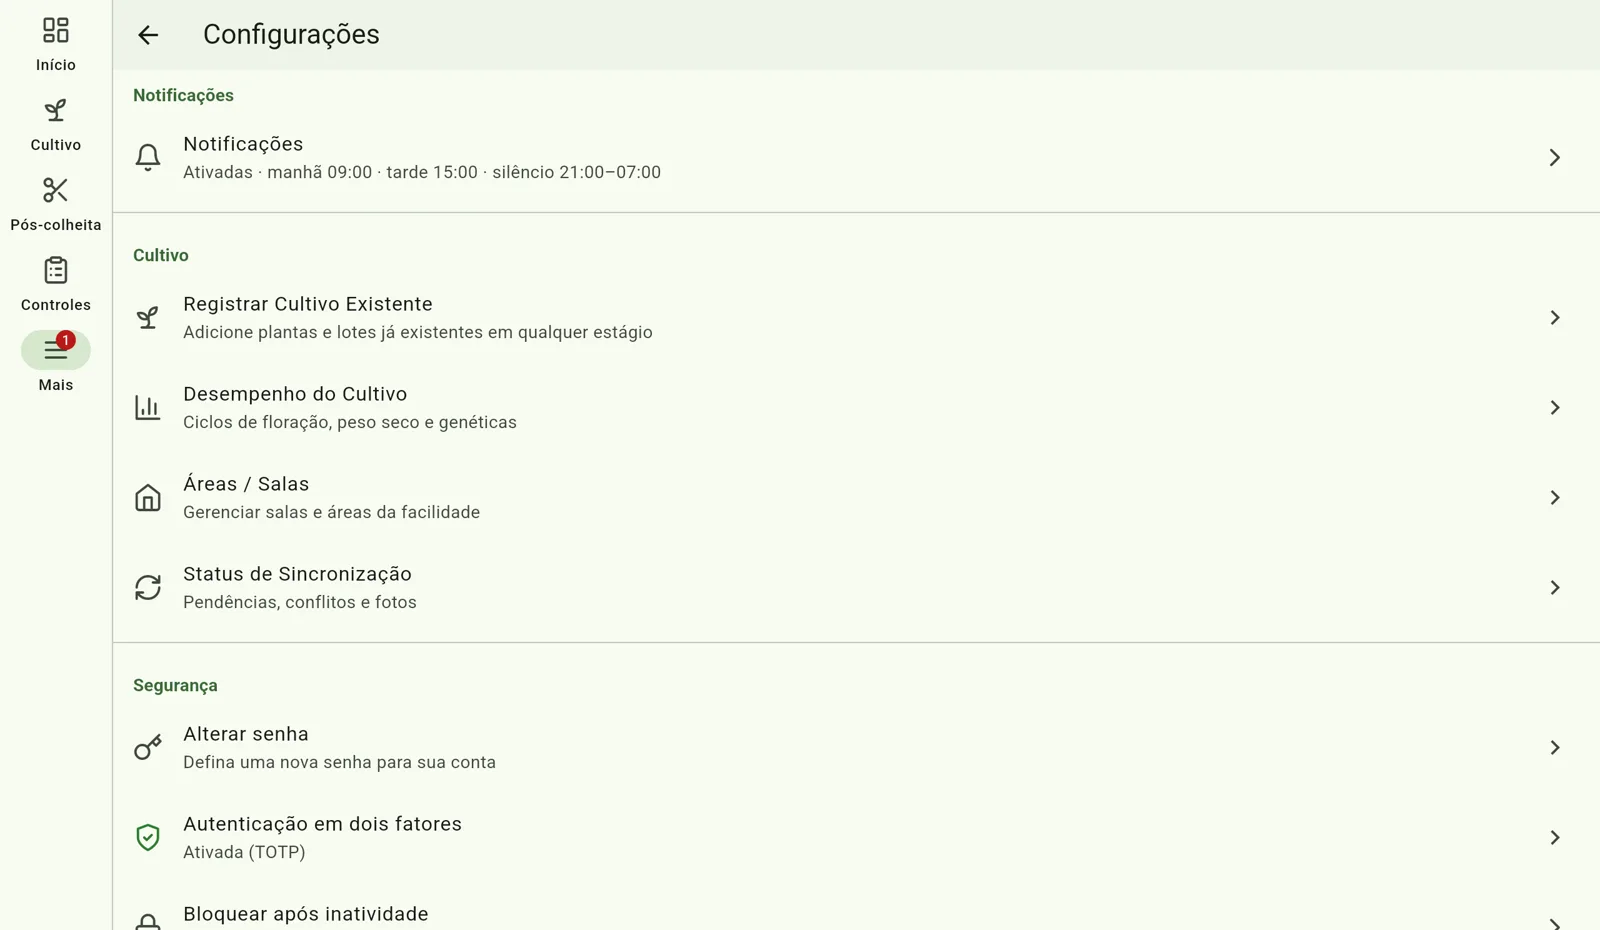Click 'Defina uma nova senha para sua conta'

click(x=339, y=762)
